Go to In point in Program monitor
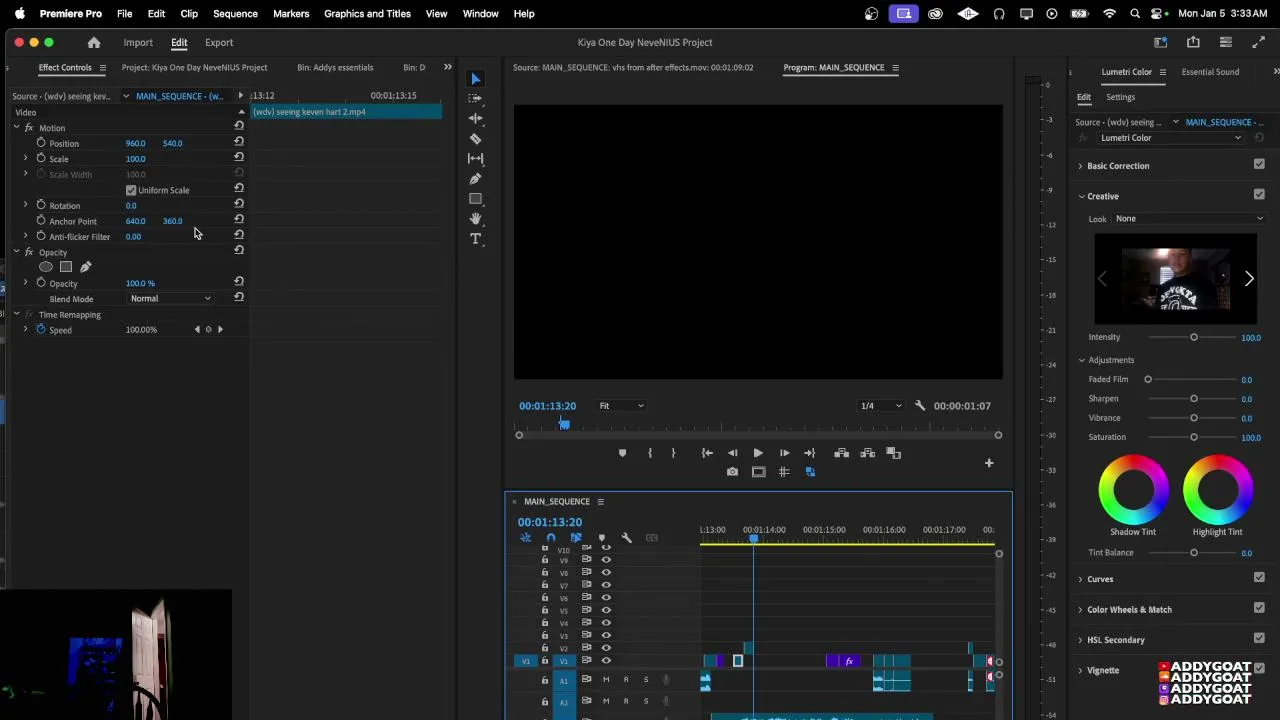This screenshot has width=1280, height=720. pyautogui.click(x=707, y=453)
